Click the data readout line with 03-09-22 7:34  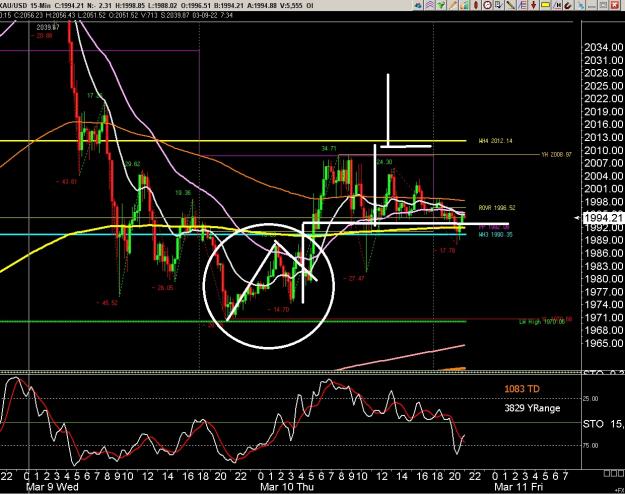[116, 15]
